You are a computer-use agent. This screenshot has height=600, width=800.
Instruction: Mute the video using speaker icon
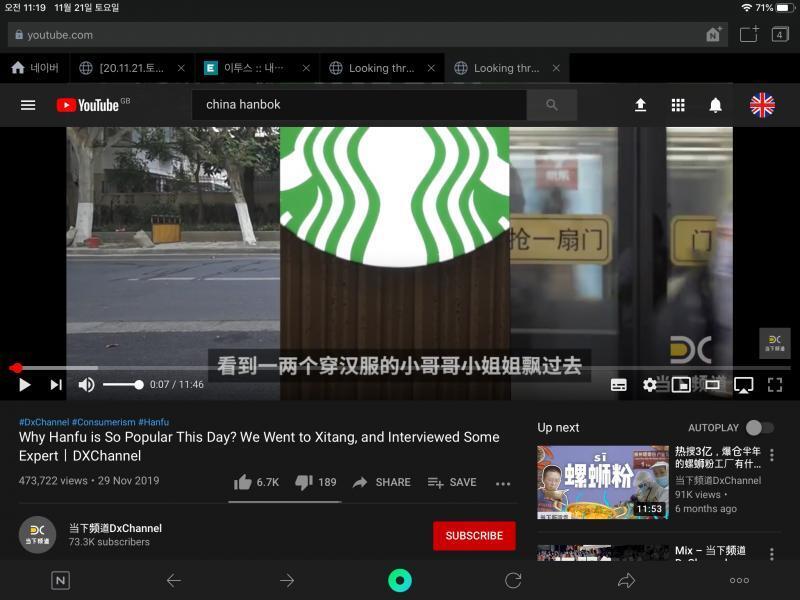(x=86, y=385)
